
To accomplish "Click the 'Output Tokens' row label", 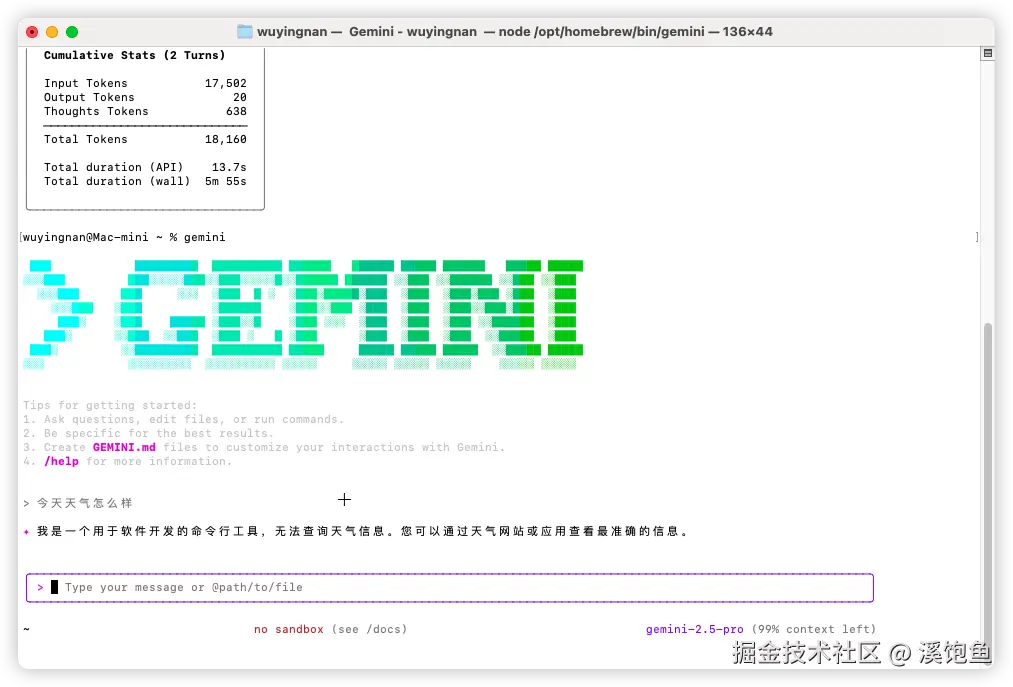I will [89, 98].
